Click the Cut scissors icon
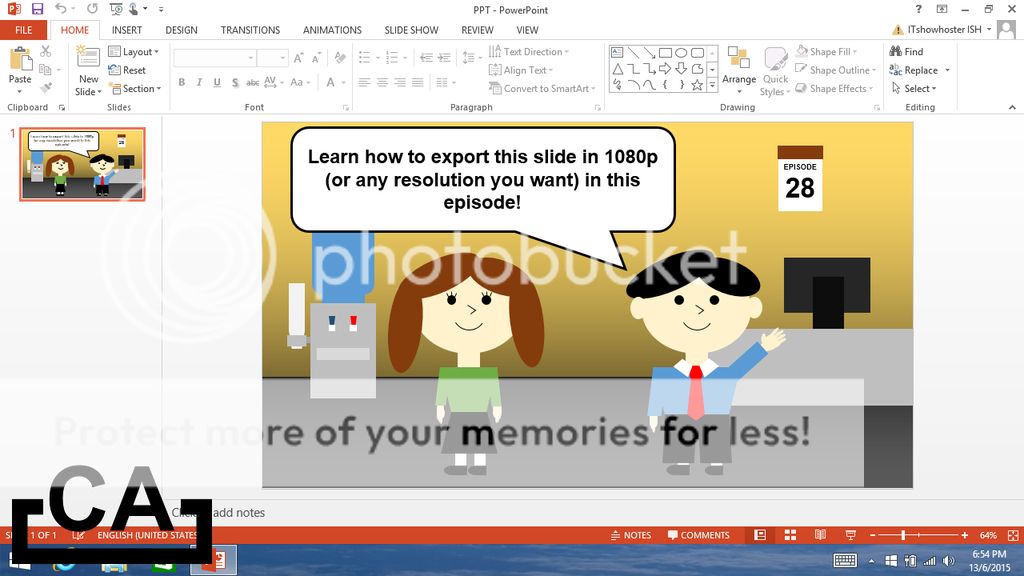The height and width of the screenshot is (576, 1024). click(46, 52)
